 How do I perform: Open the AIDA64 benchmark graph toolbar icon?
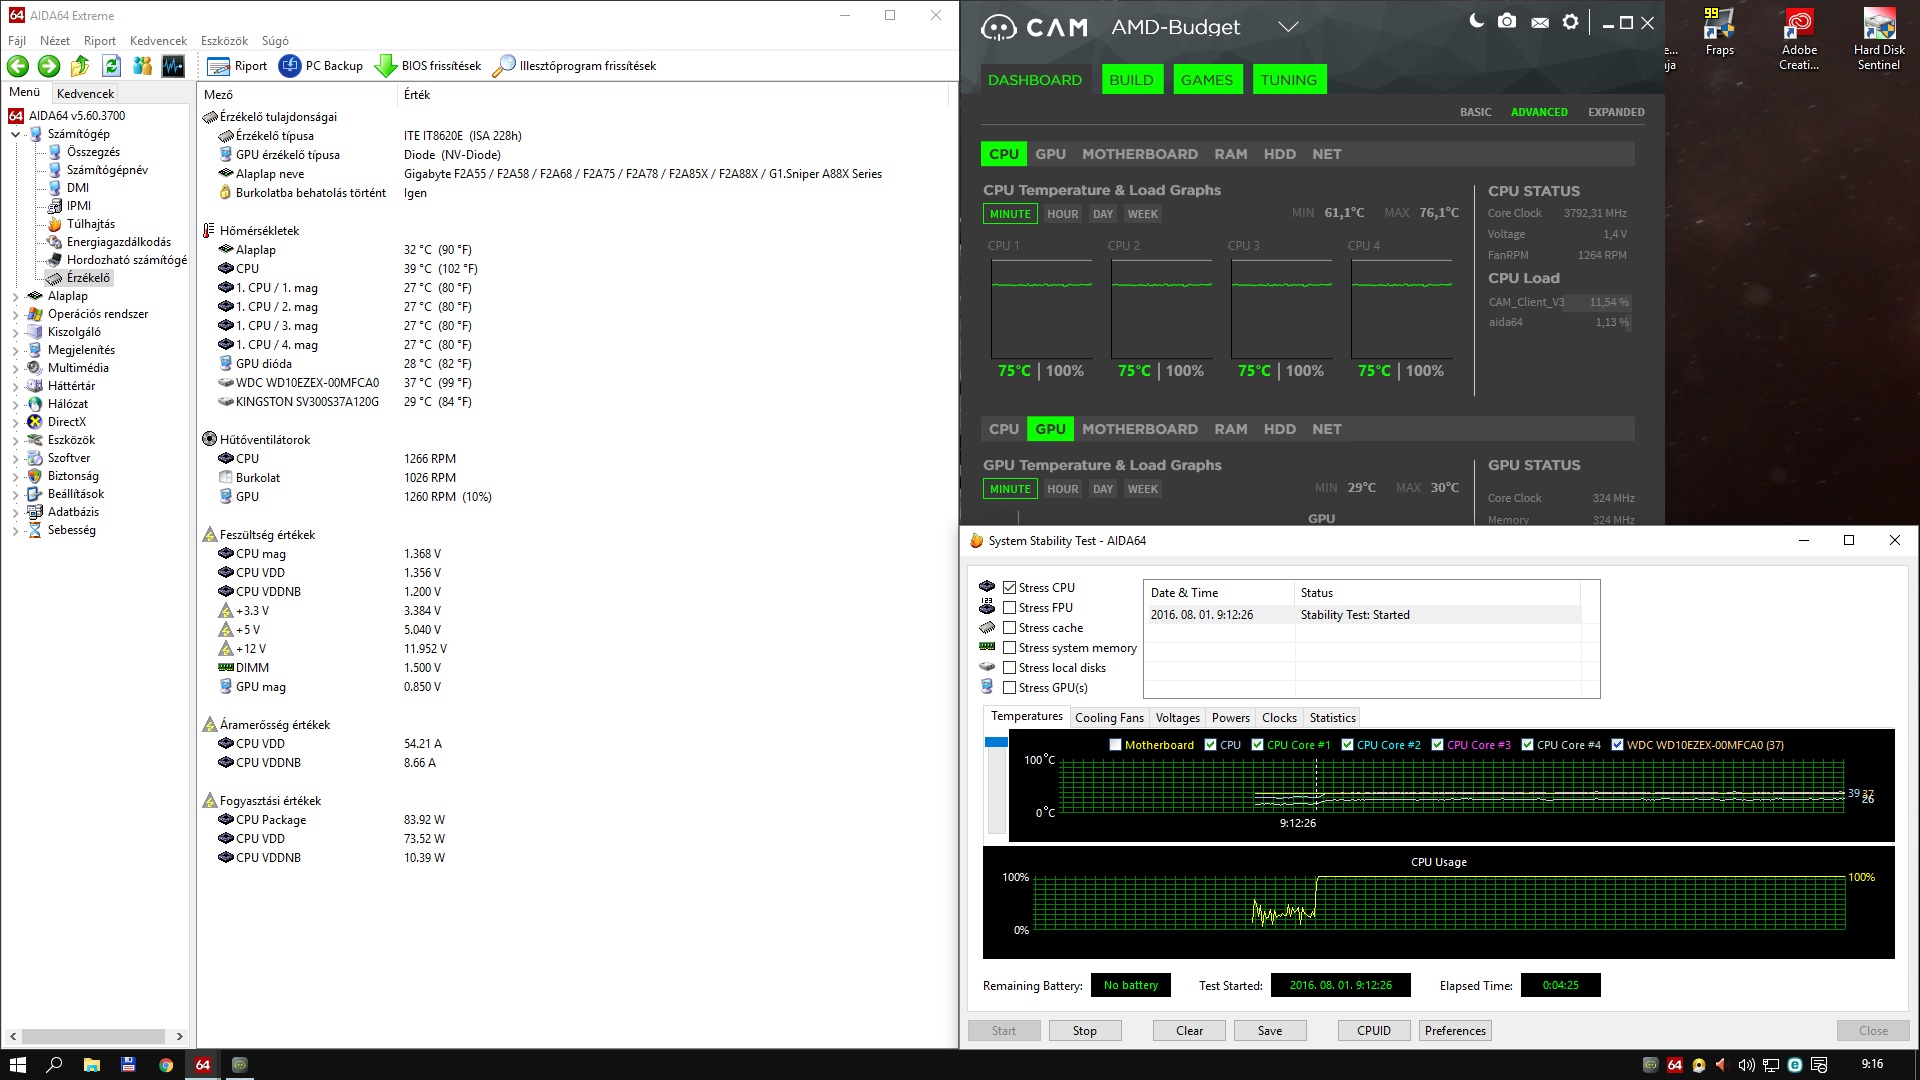[173, 66]
